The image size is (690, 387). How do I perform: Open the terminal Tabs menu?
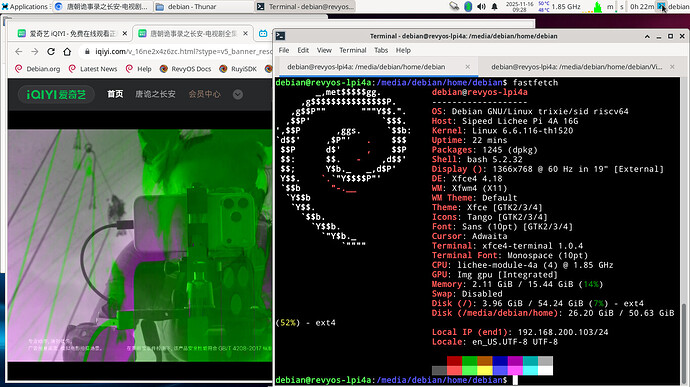click(381, 50)
